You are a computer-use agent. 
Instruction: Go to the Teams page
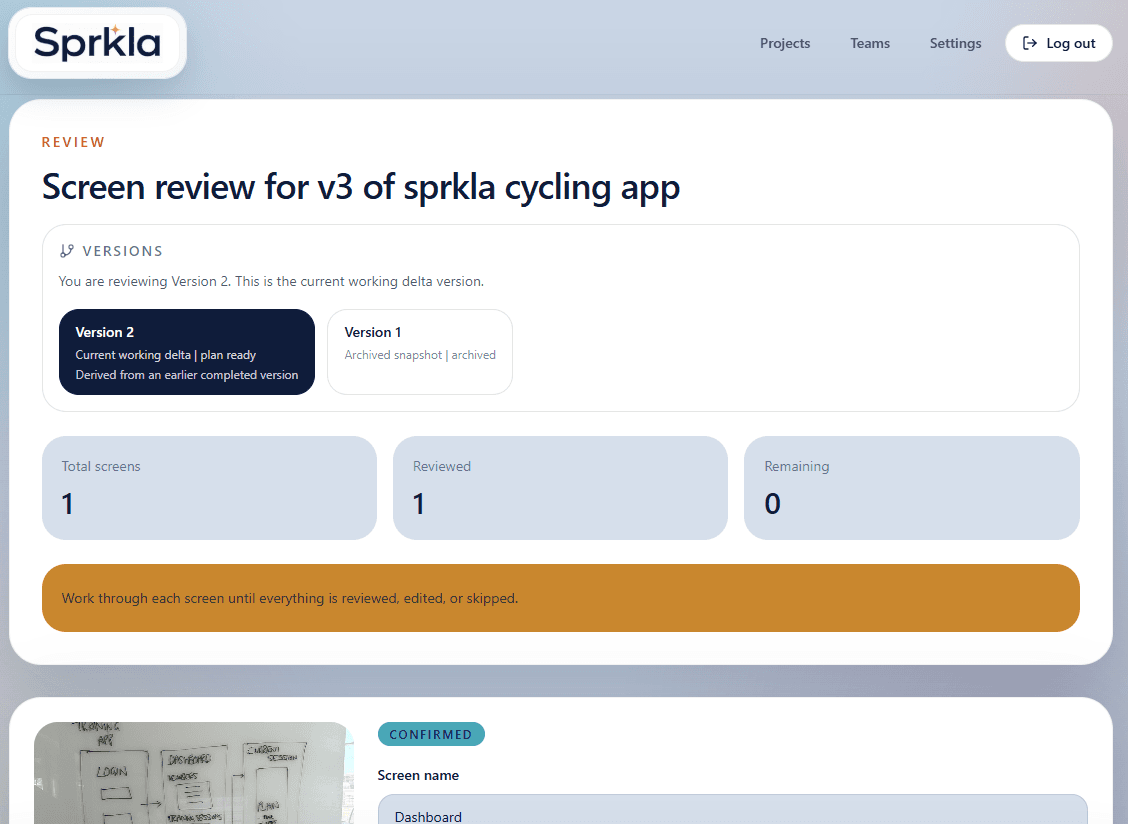pyautogui.click(x=870, y=43)
